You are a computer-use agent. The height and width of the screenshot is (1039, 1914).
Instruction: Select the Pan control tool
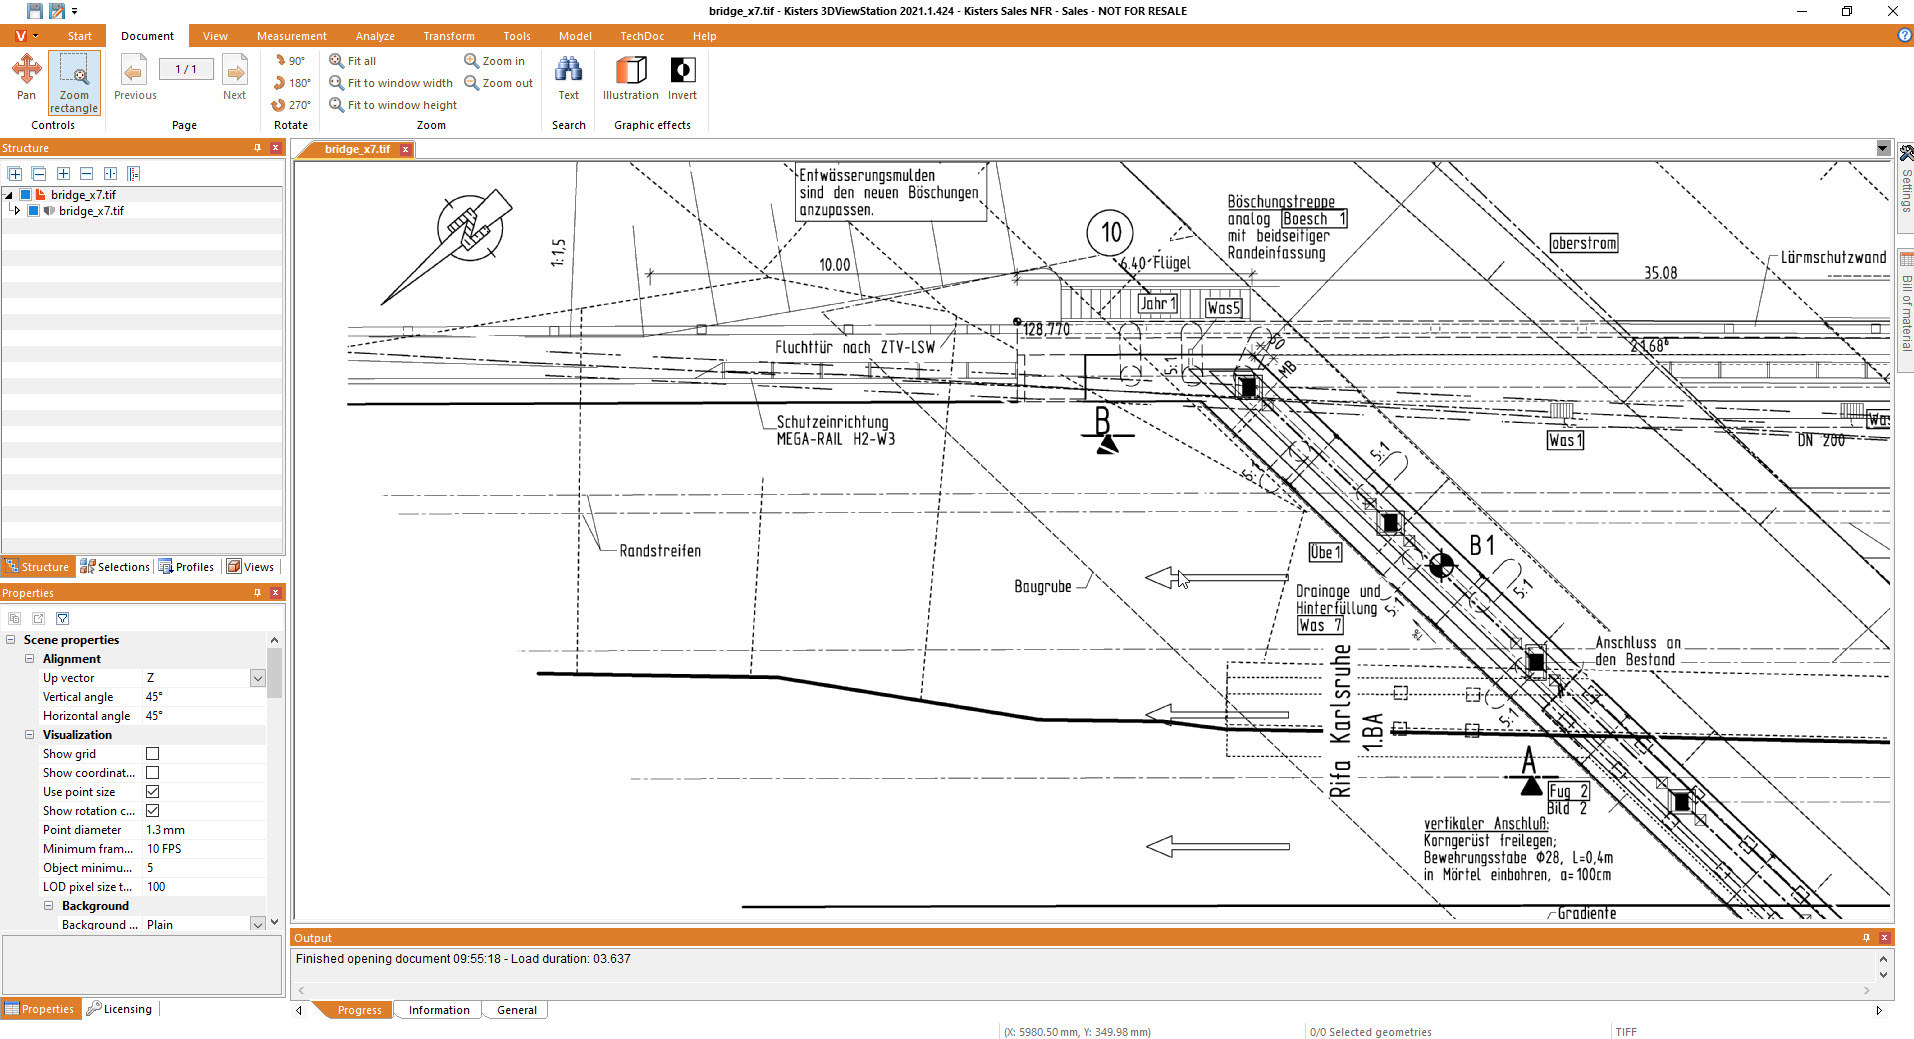coord(26,78)
